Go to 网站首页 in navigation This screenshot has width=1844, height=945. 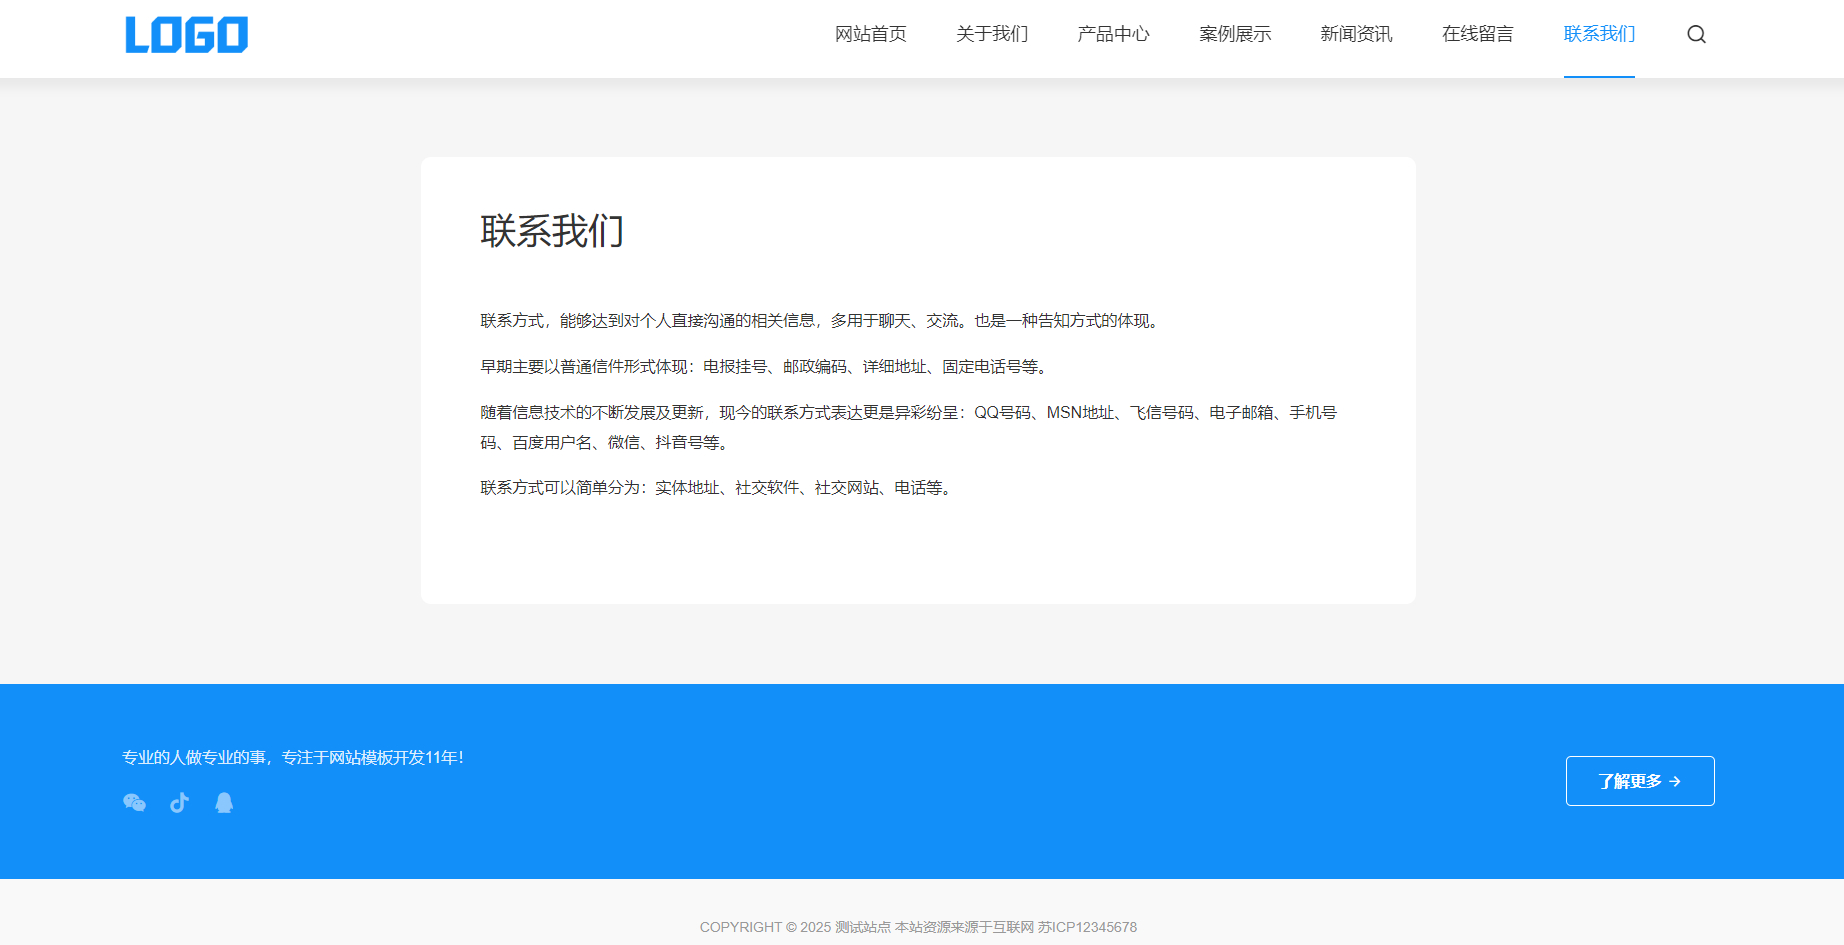870,35
